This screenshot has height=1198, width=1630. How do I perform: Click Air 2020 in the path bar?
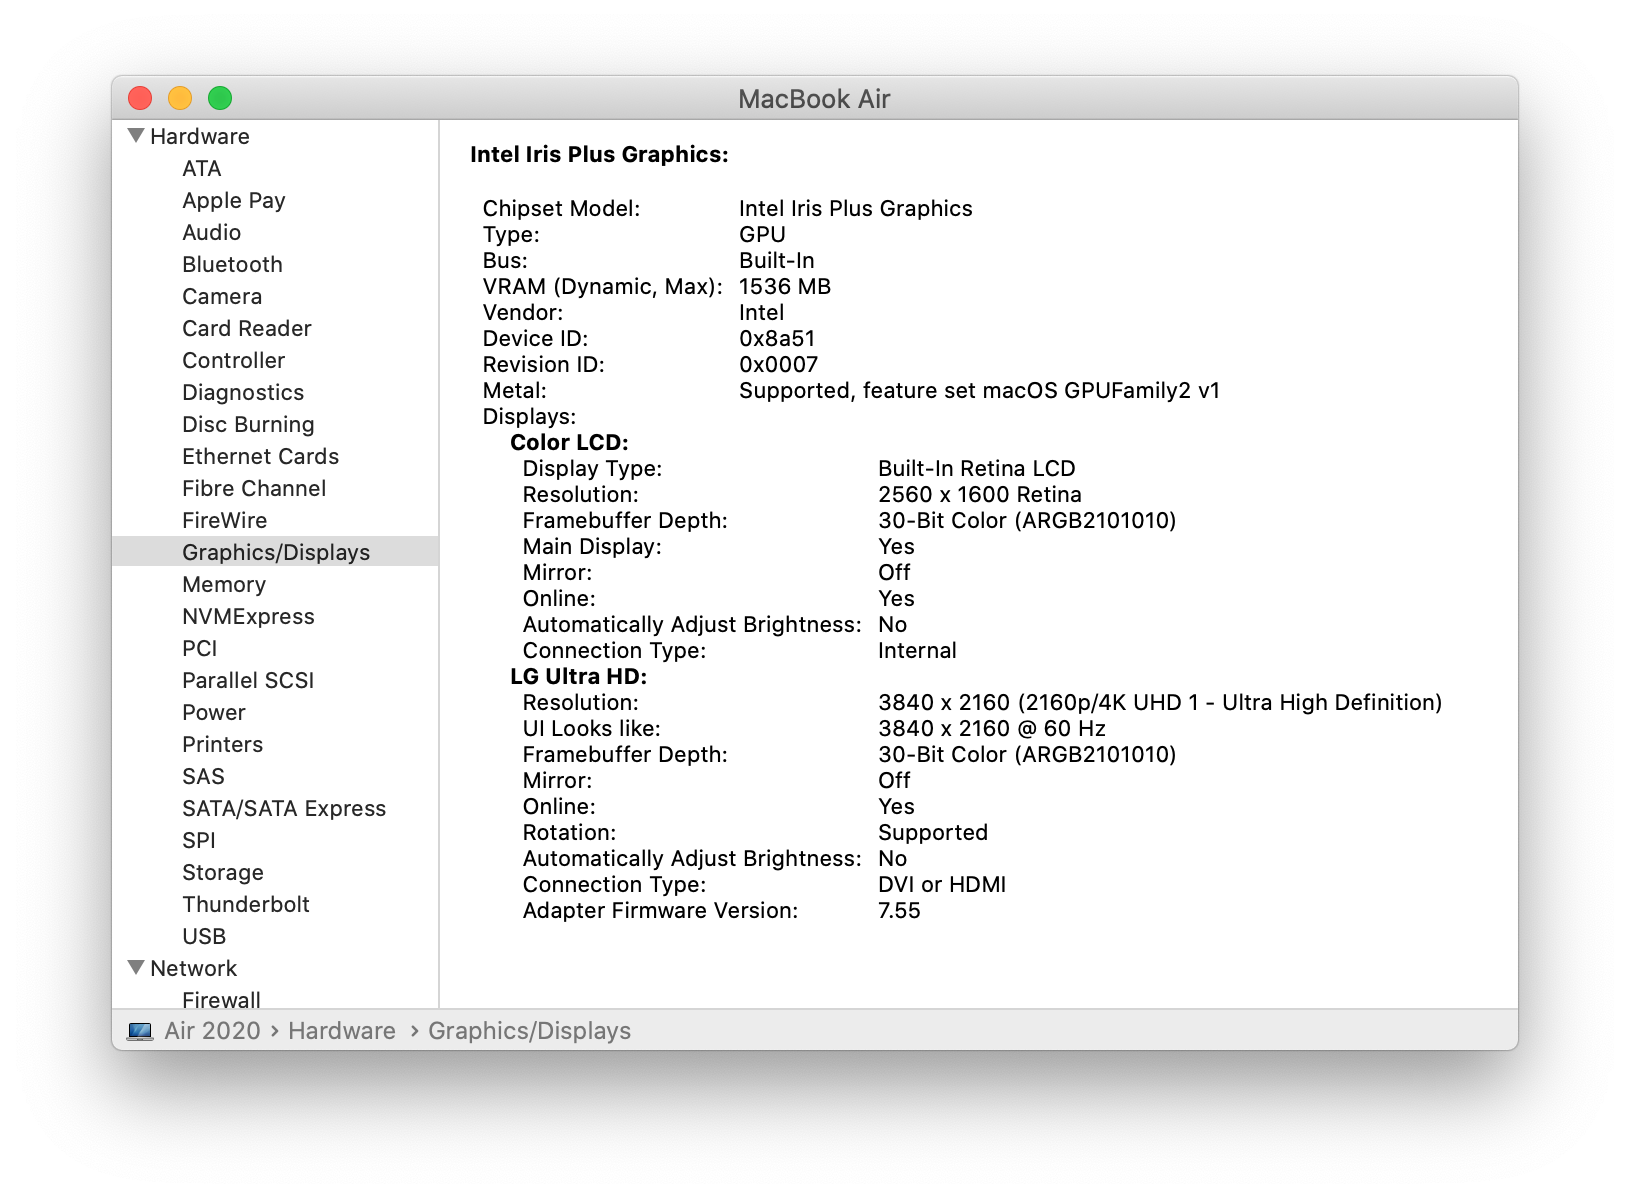[x=212, y=1031]
